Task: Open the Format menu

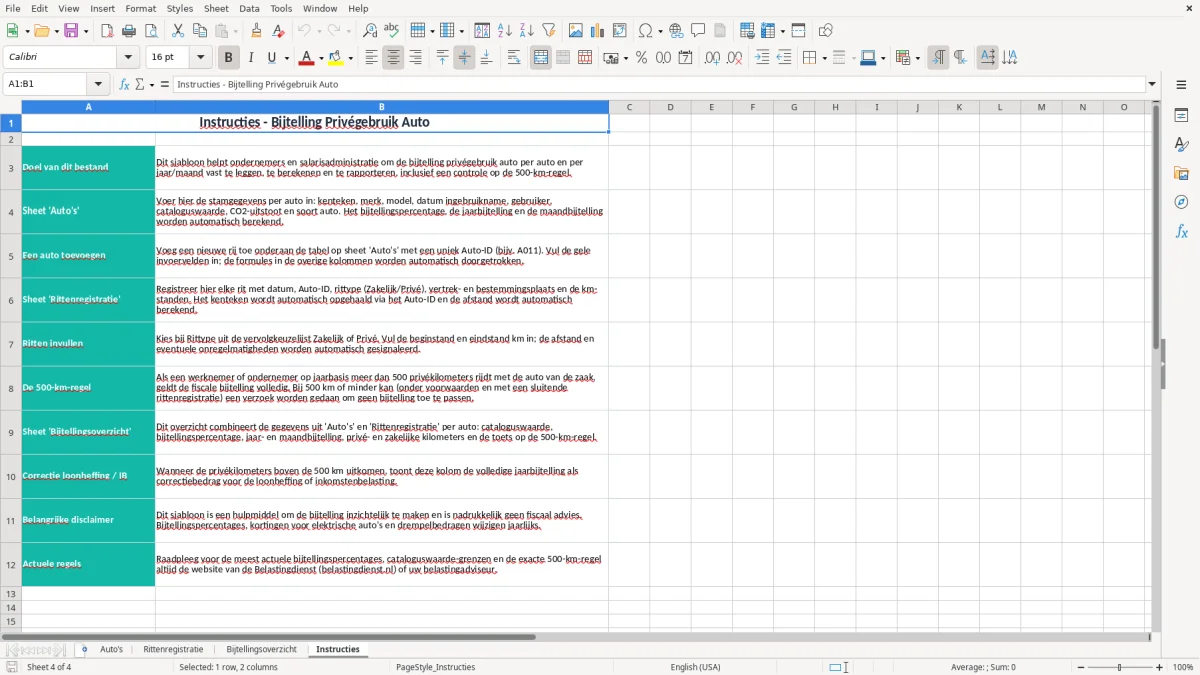Action: point(140,8)
